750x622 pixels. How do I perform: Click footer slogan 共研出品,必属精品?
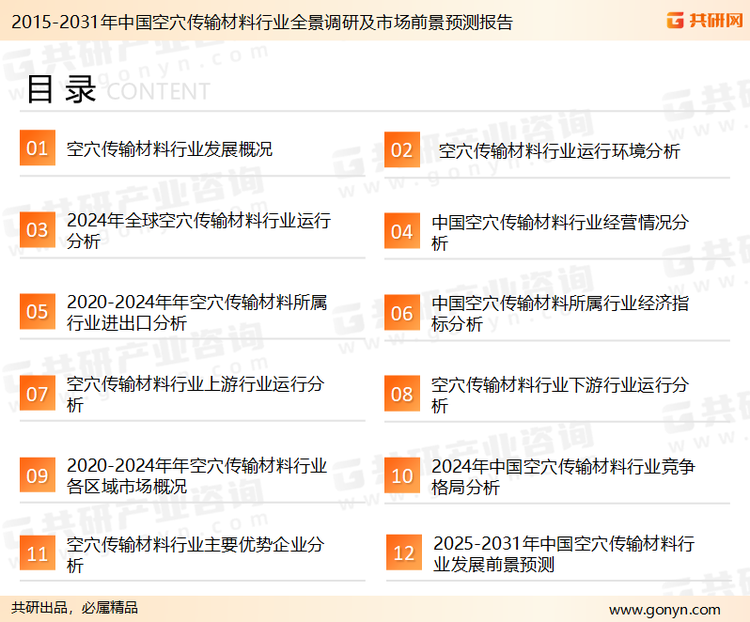[x=75, y=608]
